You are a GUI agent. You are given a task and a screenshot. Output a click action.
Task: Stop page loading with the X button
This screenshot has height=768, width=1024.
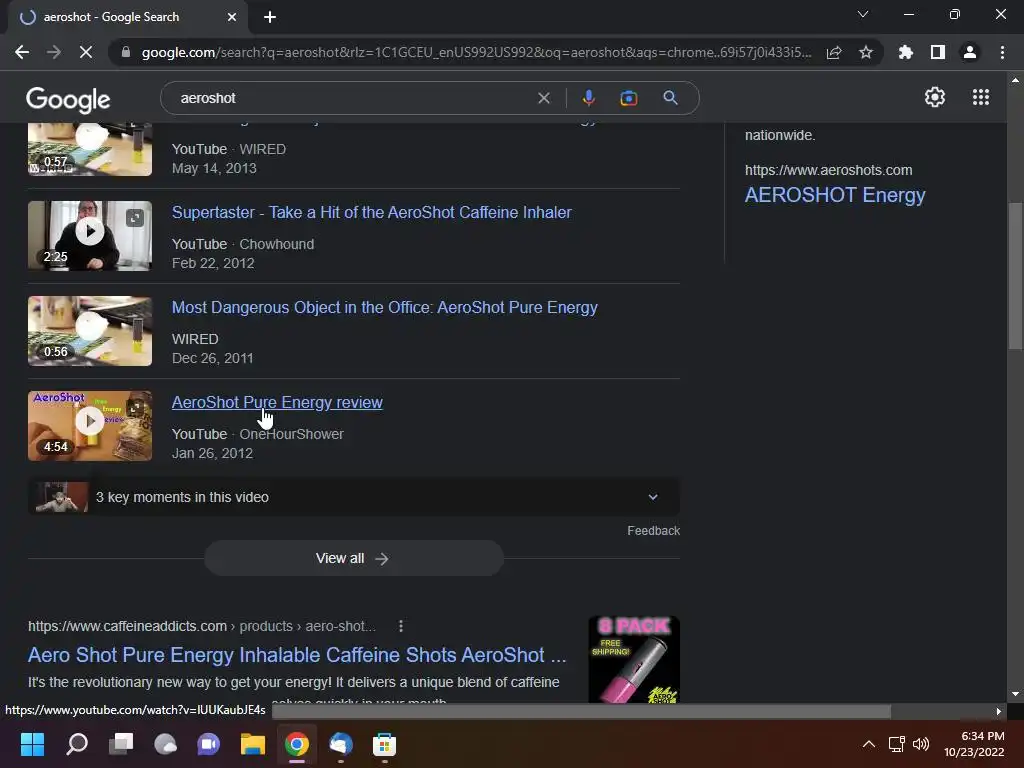(x=86, y=52)
